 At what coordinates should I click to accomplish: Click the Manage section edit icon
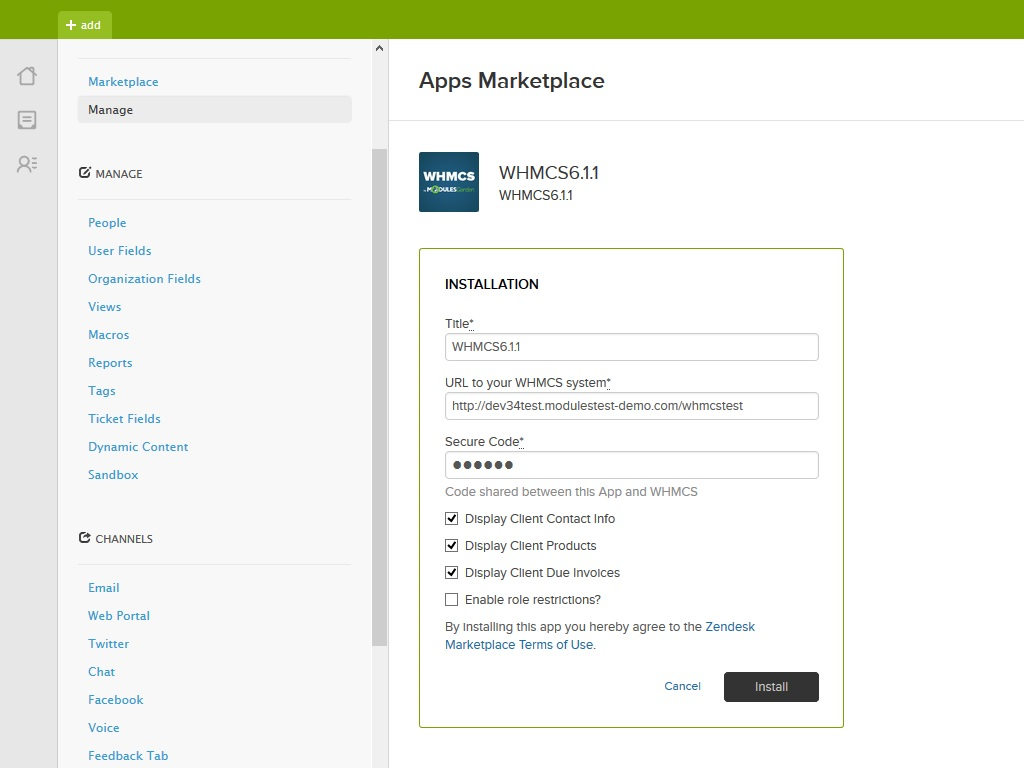85,173
